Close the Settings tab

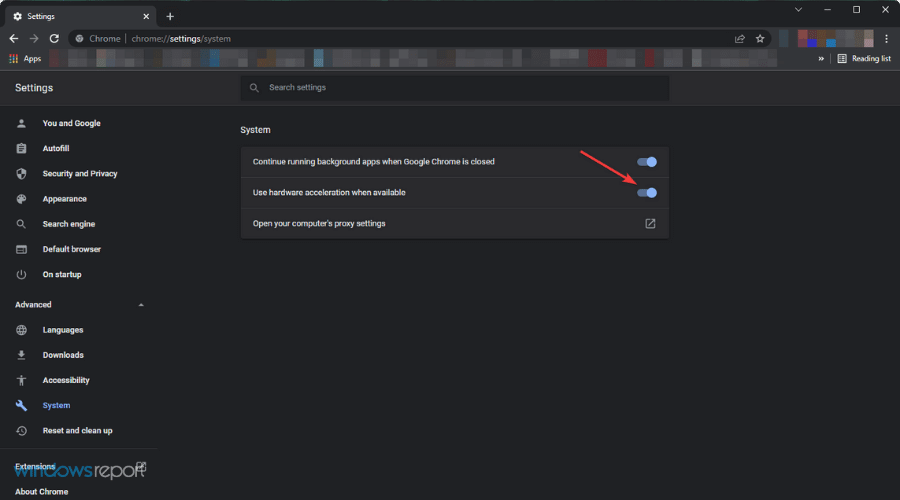click(146, 17)
